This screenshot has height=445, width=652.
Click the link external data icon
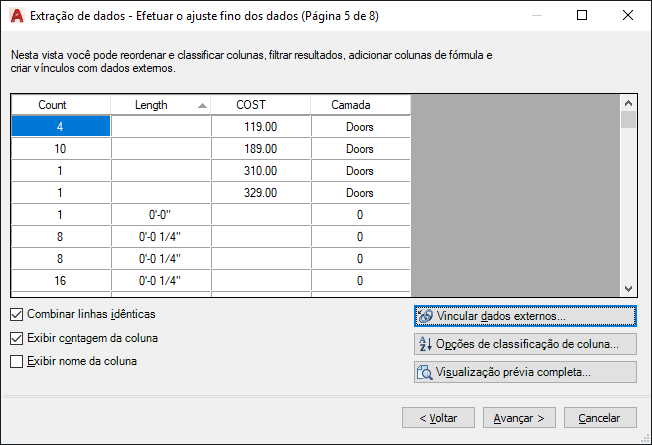pyautogui.click(x=425, y=316)
